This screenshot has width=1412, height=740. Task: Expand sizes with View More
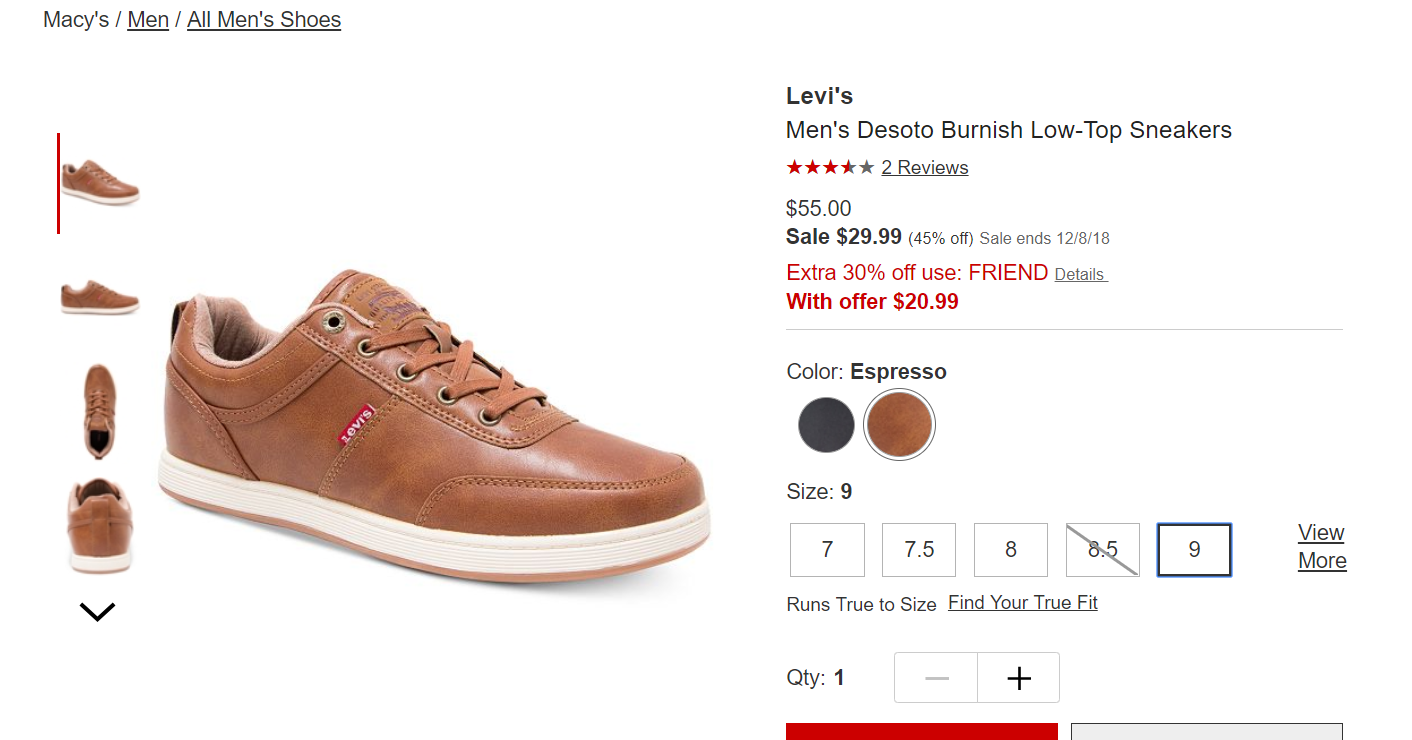(1322, 546)
